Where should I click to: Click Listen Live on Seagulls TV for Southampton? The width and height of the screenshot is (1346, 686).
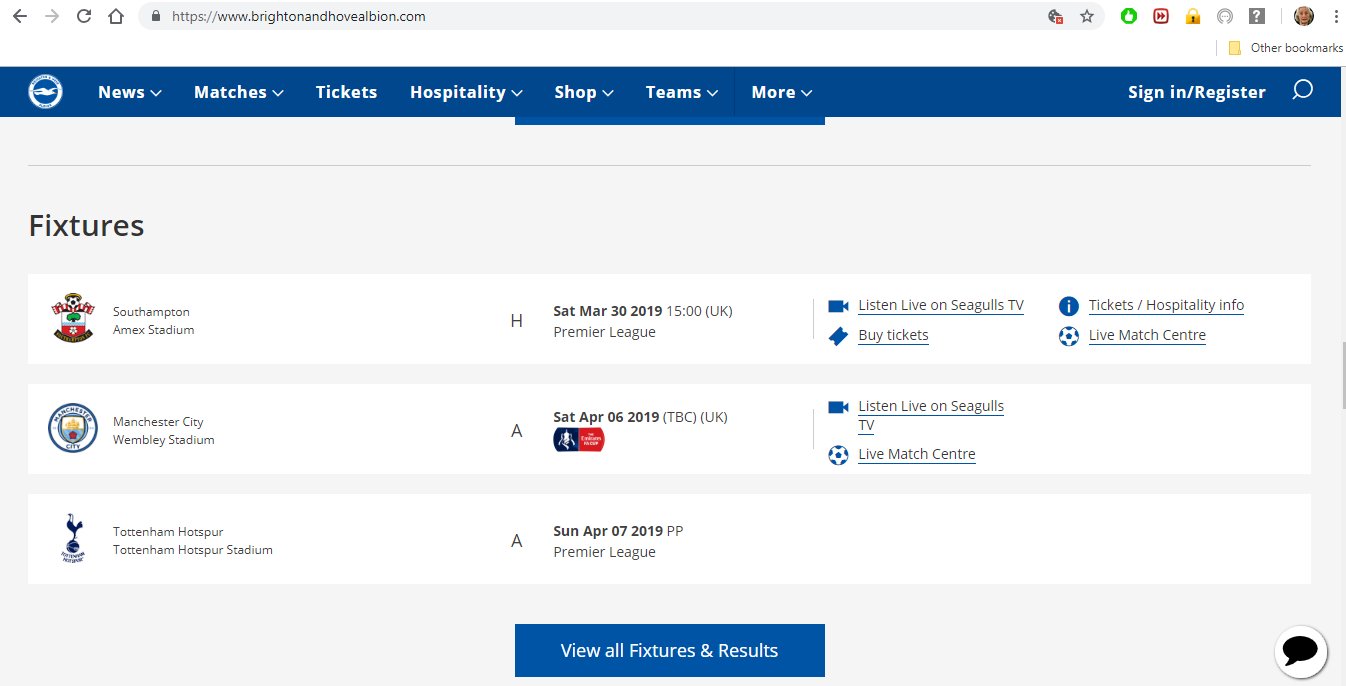point(941,305)
